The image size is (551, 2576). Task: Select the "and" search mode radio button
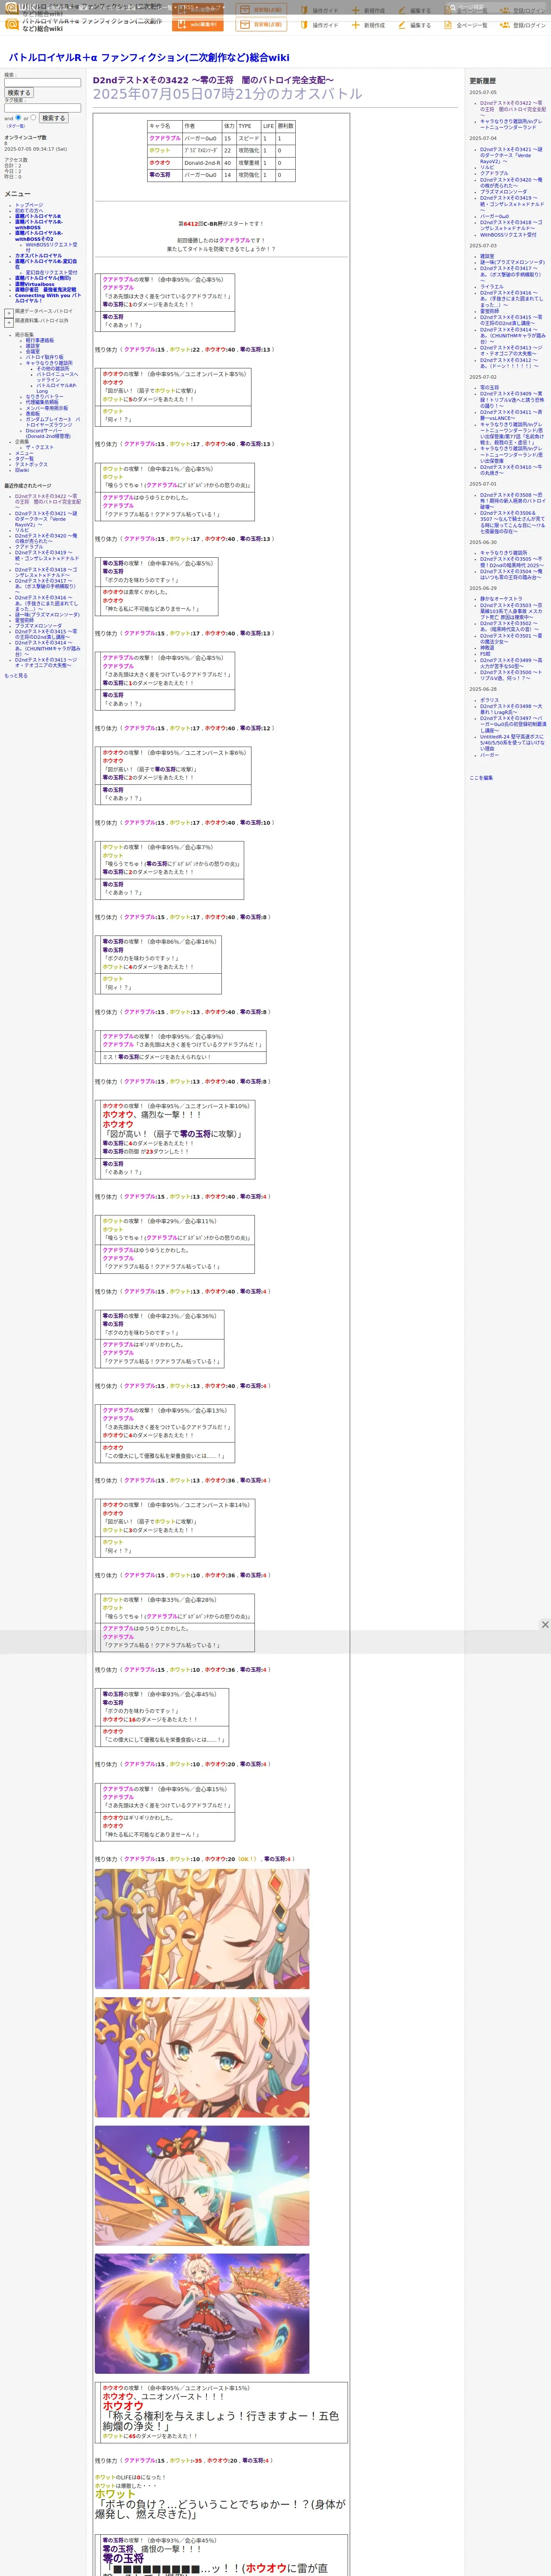[x=18, y=117]
